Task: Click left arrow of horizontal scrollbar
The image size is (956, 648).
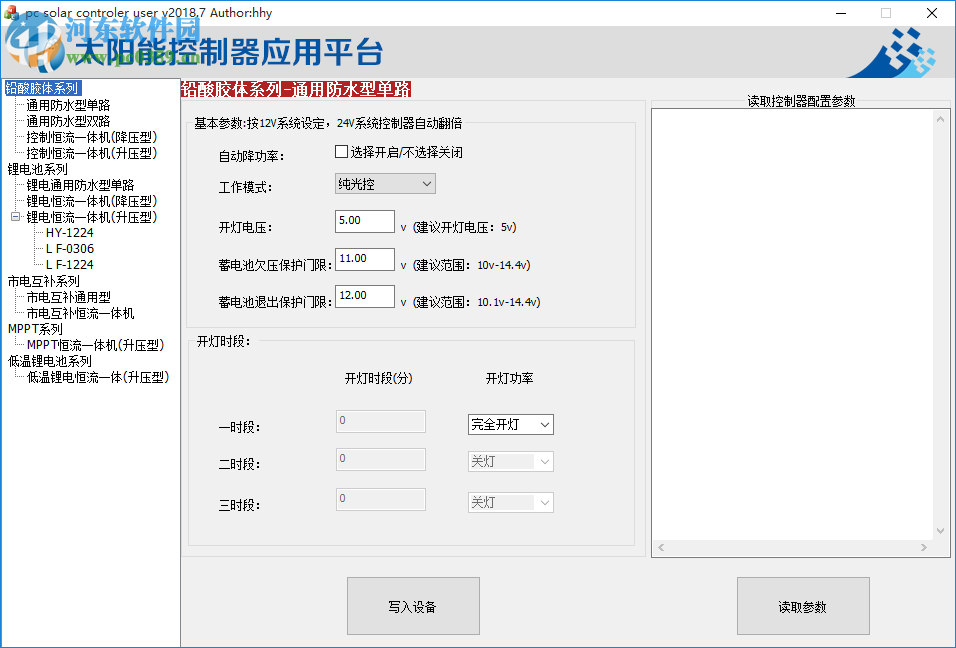Action: (x=661, y=547)
